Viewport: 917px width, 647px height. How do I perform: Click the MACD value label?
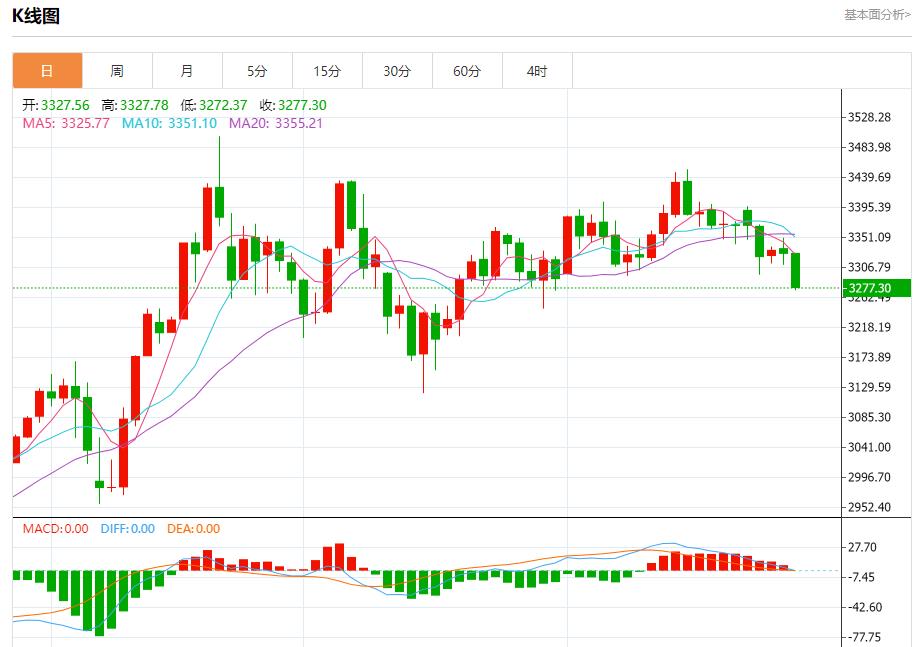(x=55, y=529)
